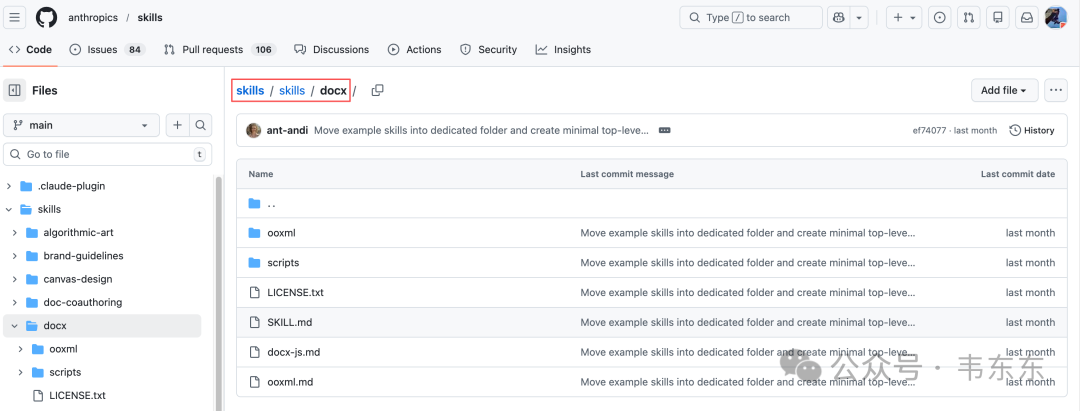Open the Add file dropdown button

tap(1004, 90)
